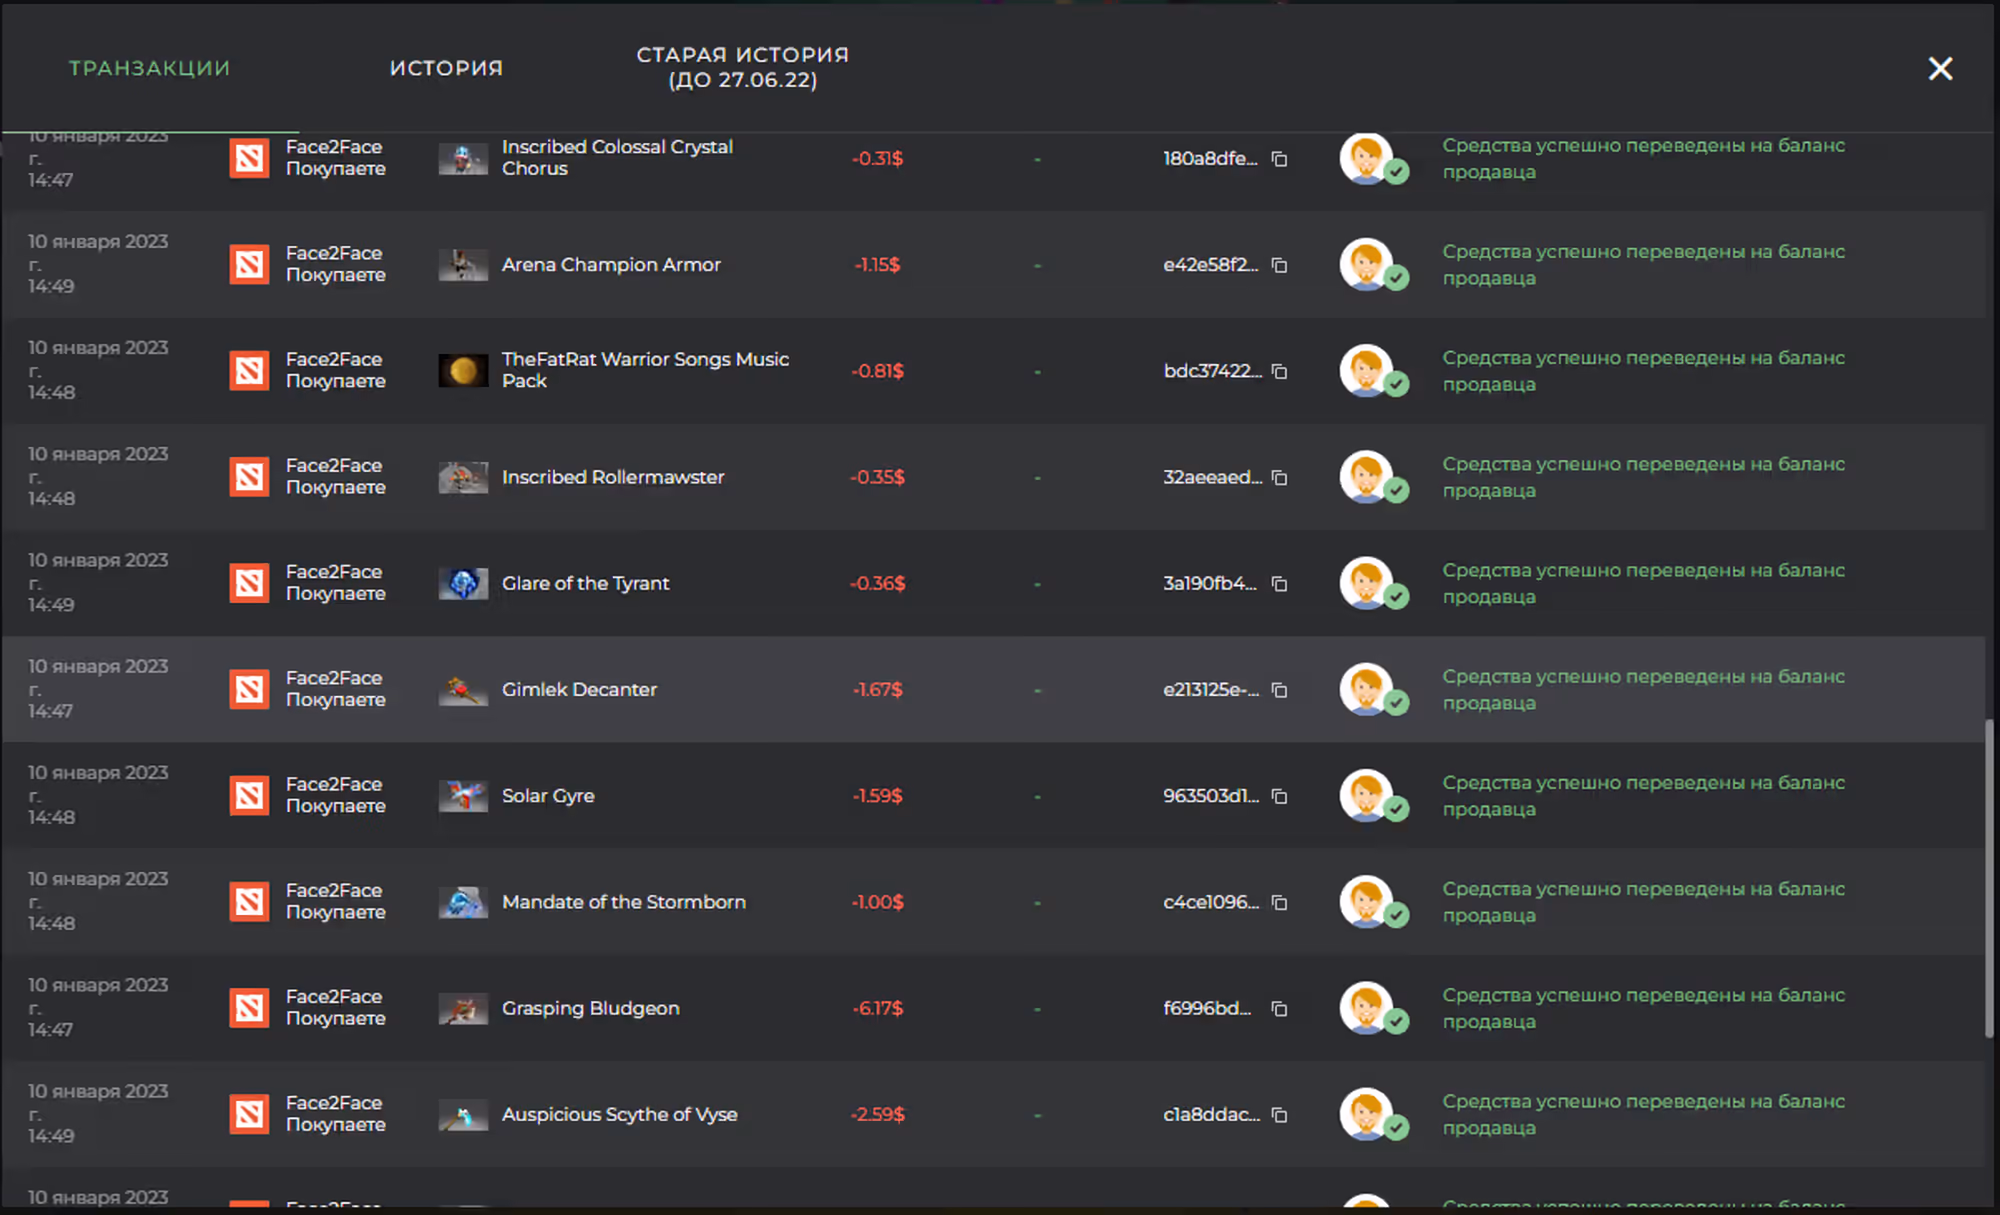Copy the f6996bd transaction ID

click(x=1279, y=1009)
